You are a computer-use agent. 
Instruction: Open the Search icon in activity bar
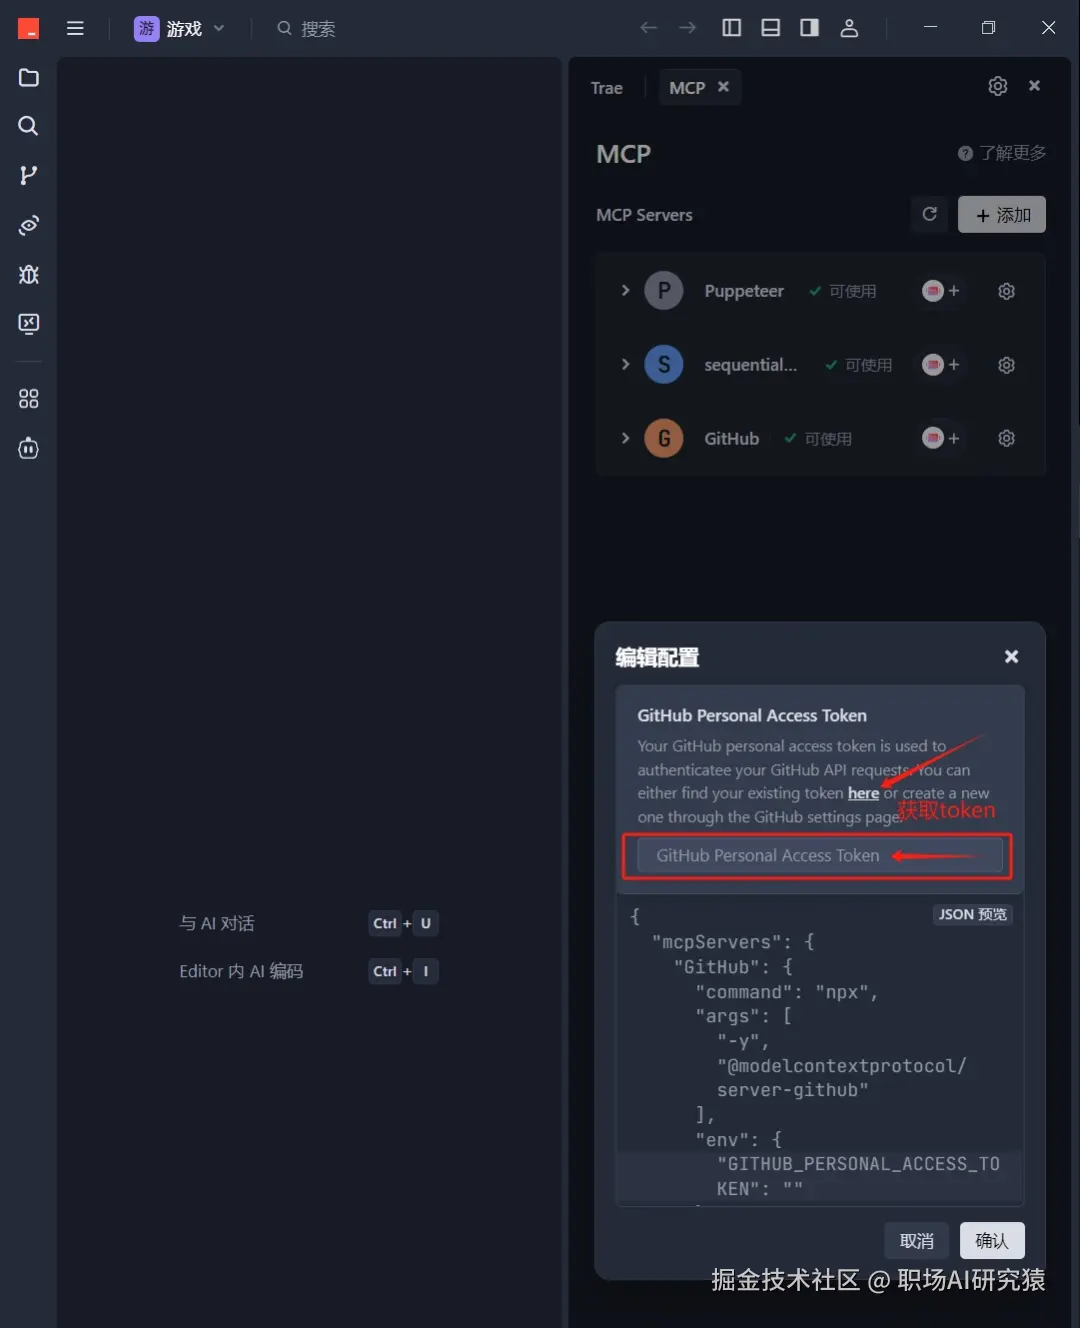[x=29, y=126]
